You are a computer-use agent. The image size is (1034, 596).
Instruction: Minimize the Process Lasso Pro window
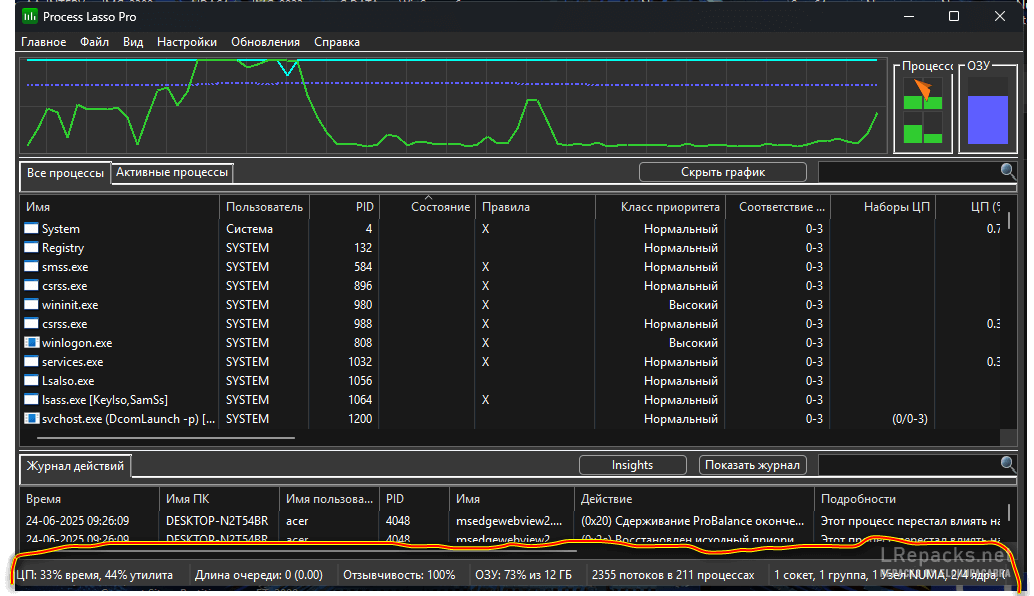point(909,16)
